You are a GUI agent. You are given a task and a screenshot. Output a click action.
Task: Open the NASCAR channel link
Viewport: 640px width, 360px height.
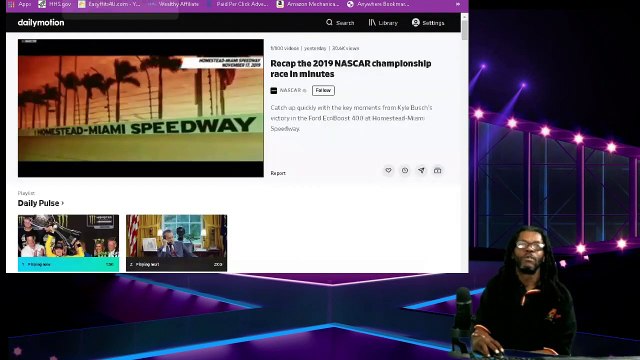tap(290, 90)
